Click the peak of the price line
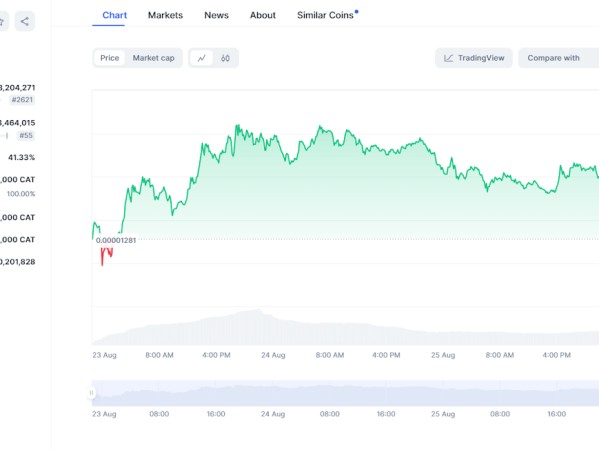Image resolution: width=599 pixels, height=450 pixels. 237,125
